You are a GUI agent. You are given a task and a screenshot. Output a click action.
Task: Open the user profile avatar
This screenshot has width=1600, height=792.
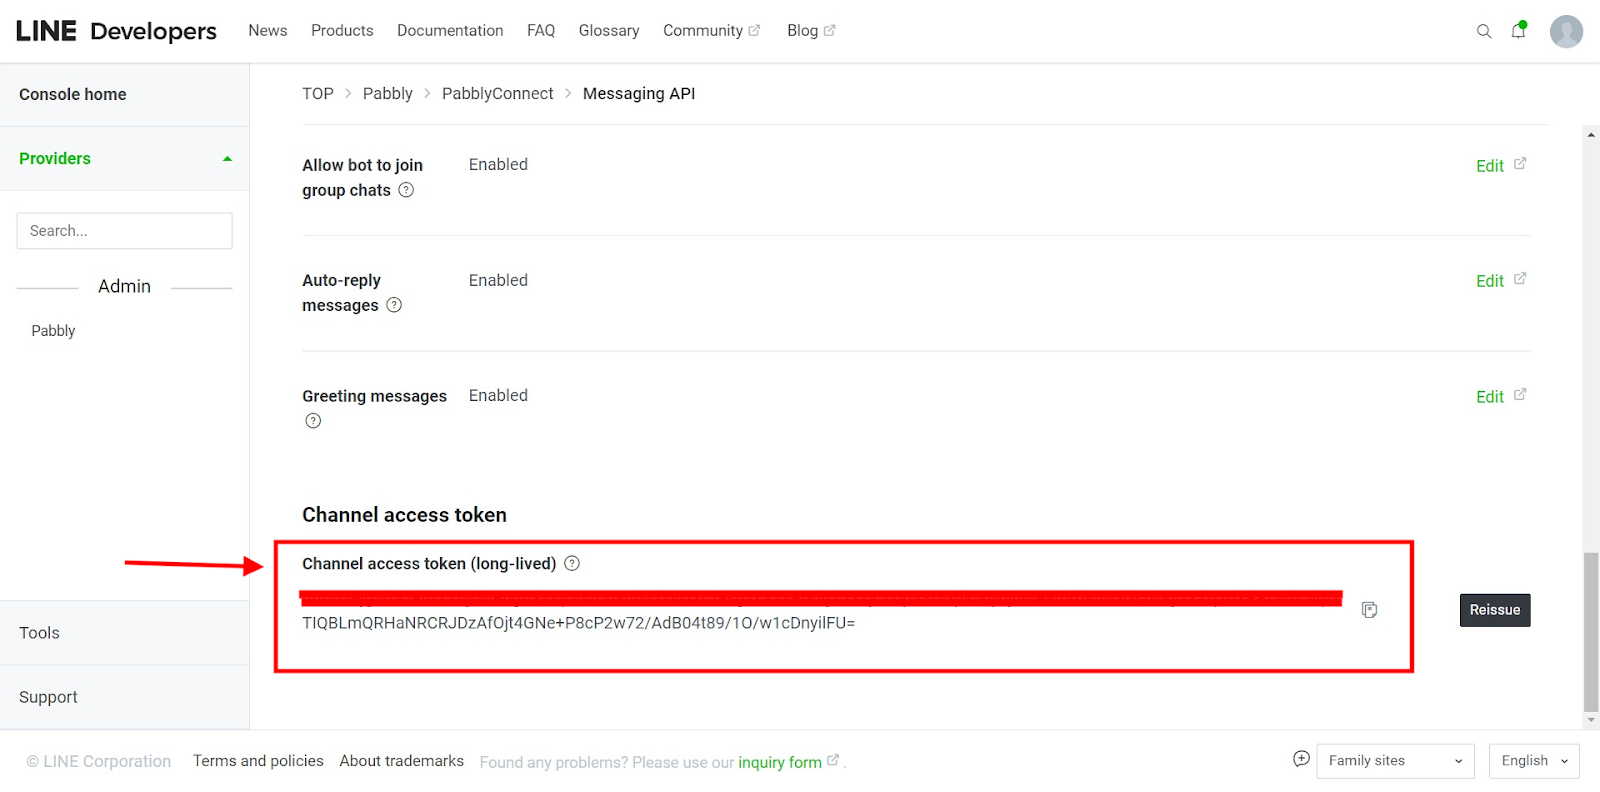click(x=1566, y=32)
